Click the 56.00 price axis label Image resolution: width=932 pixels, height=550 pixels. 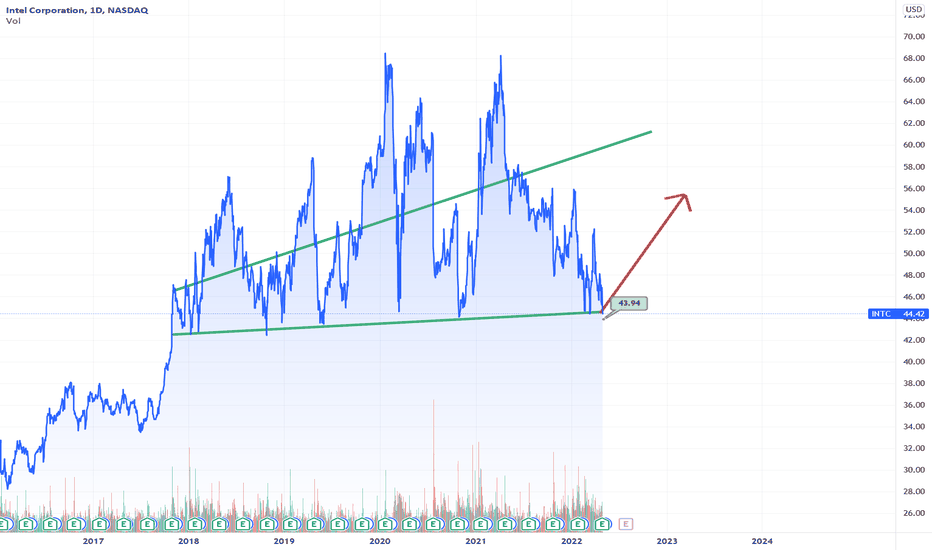(x=914, y=188)
